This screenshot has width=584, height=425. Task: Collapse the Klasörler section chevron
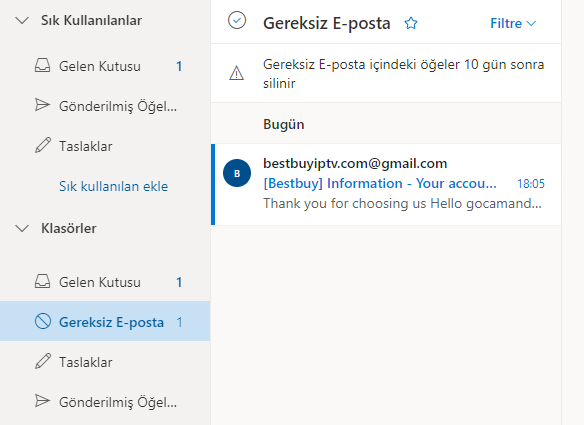pos(22,228)
